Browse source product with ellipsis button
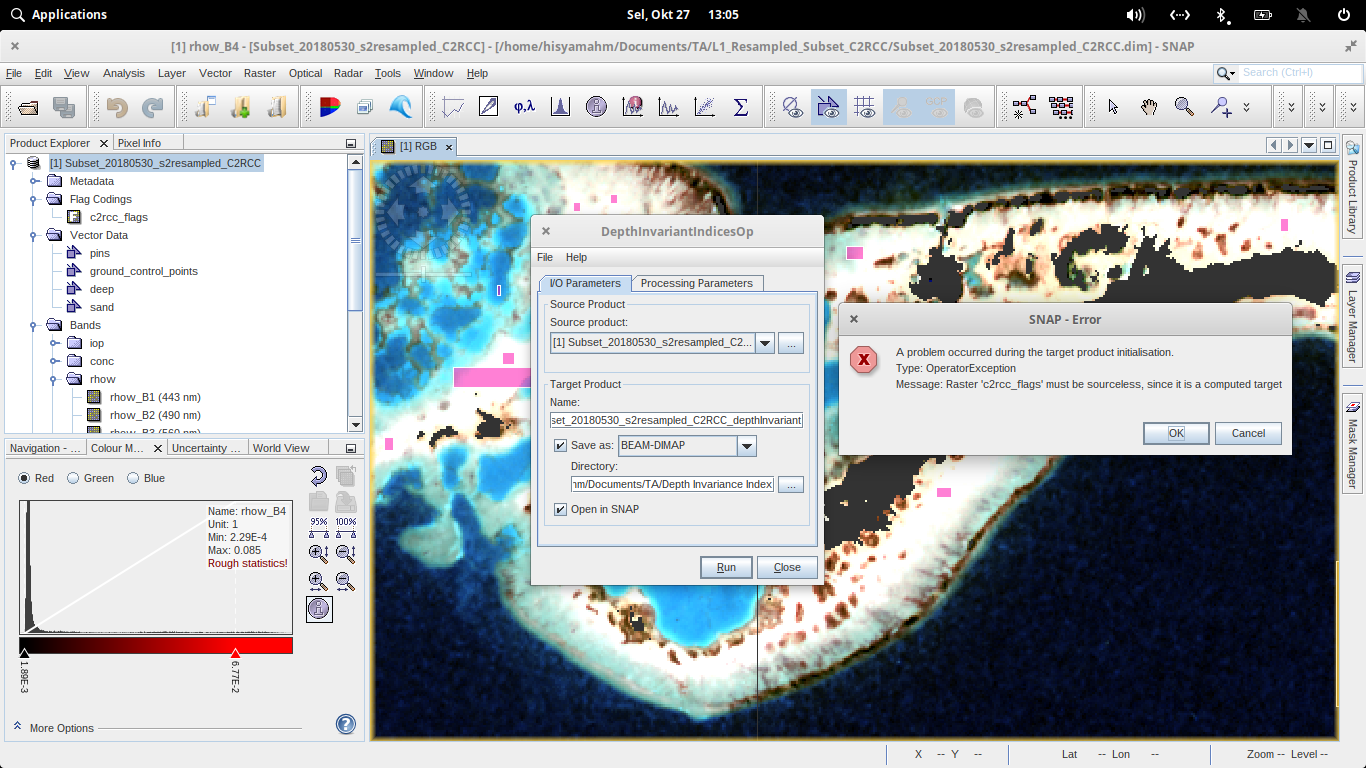This screenshot has height=768, width=1366. 791,343
